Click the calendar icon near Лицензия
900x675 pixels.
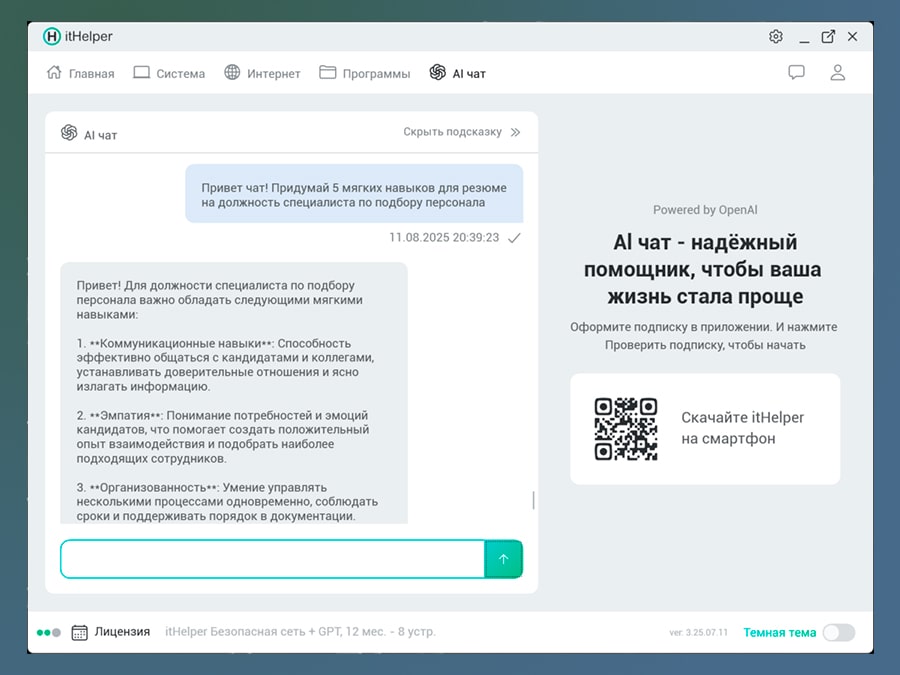point(80,632)
